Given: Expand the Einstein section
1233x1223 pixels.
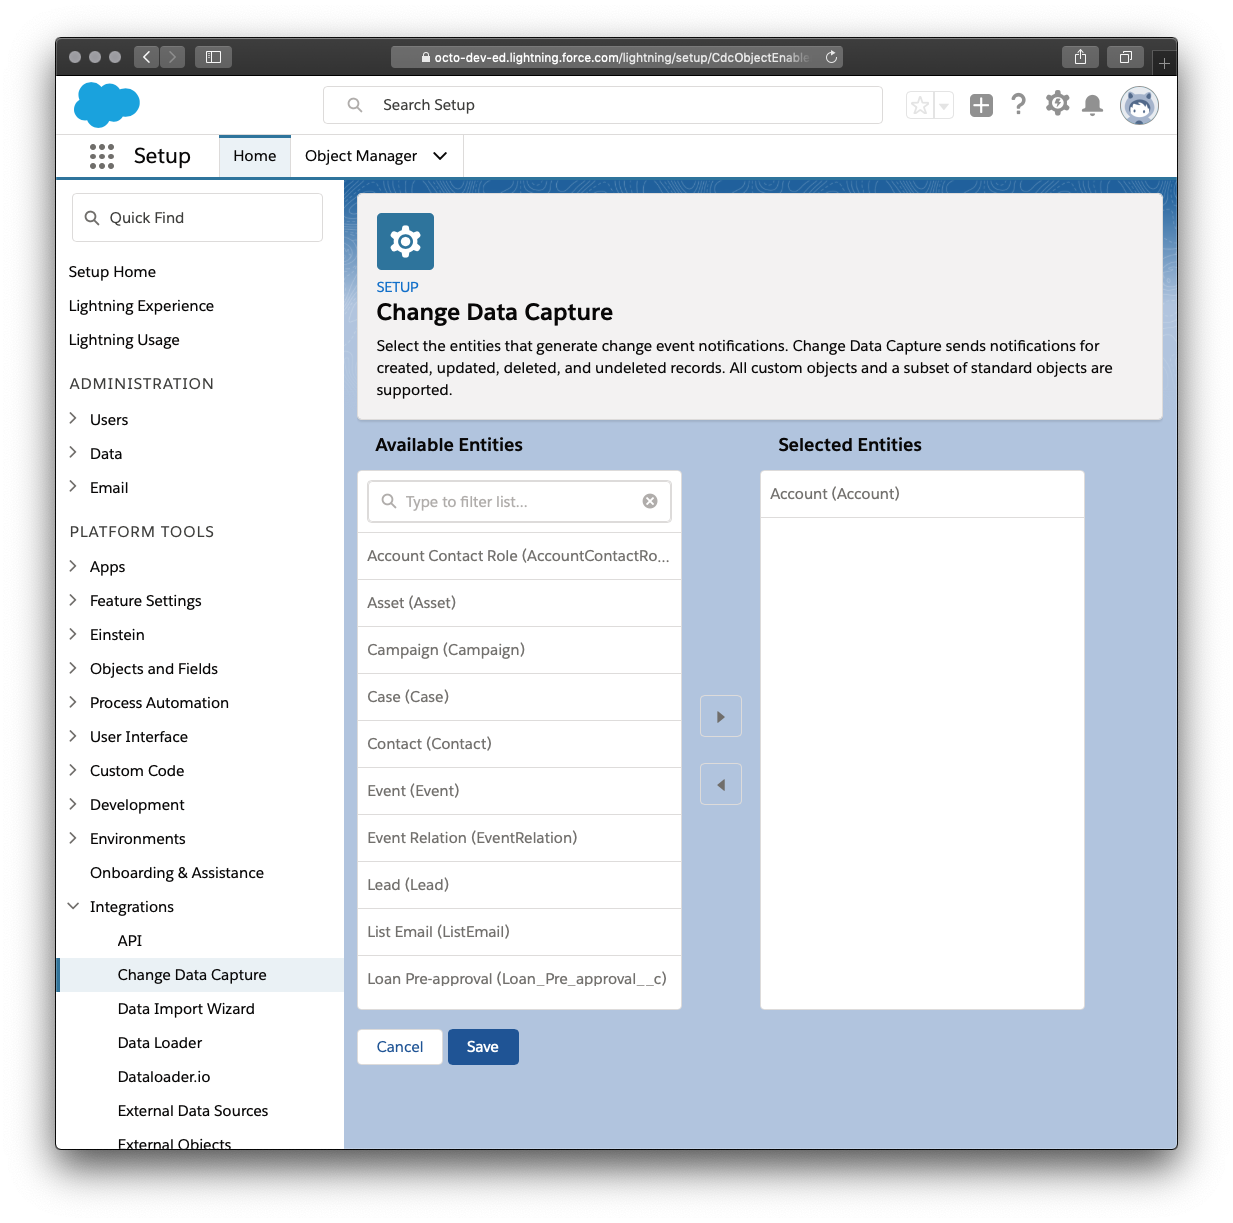Looking at the screenshot, I should [73, 634].
